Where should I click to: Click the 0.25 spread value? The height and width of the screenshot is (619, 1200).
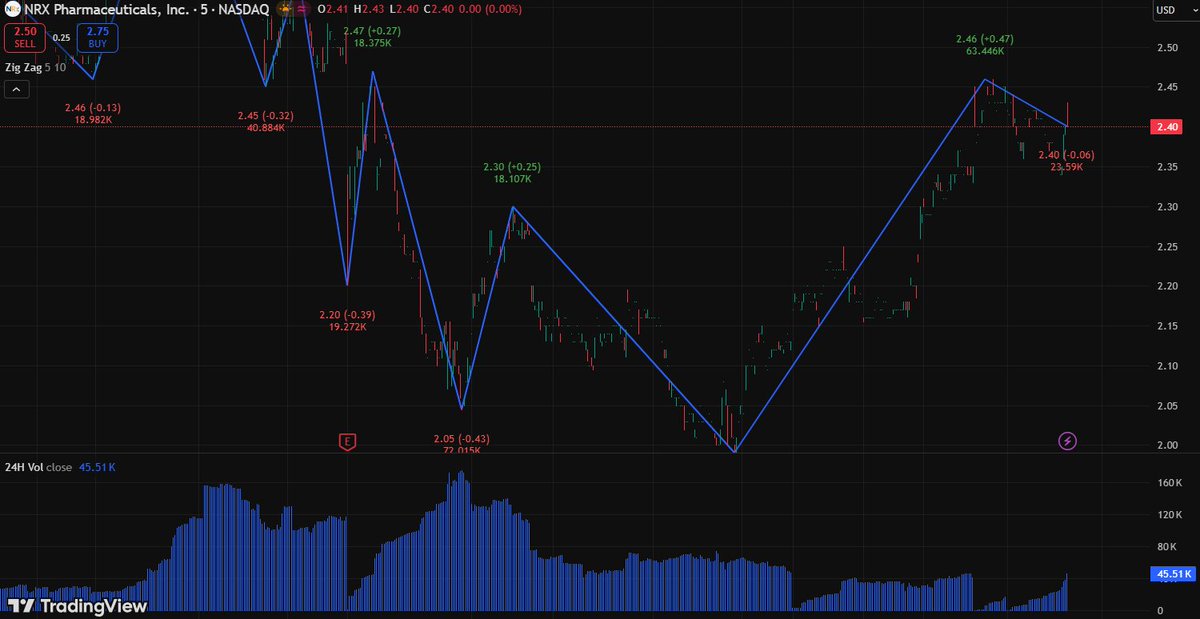[61, 38]
